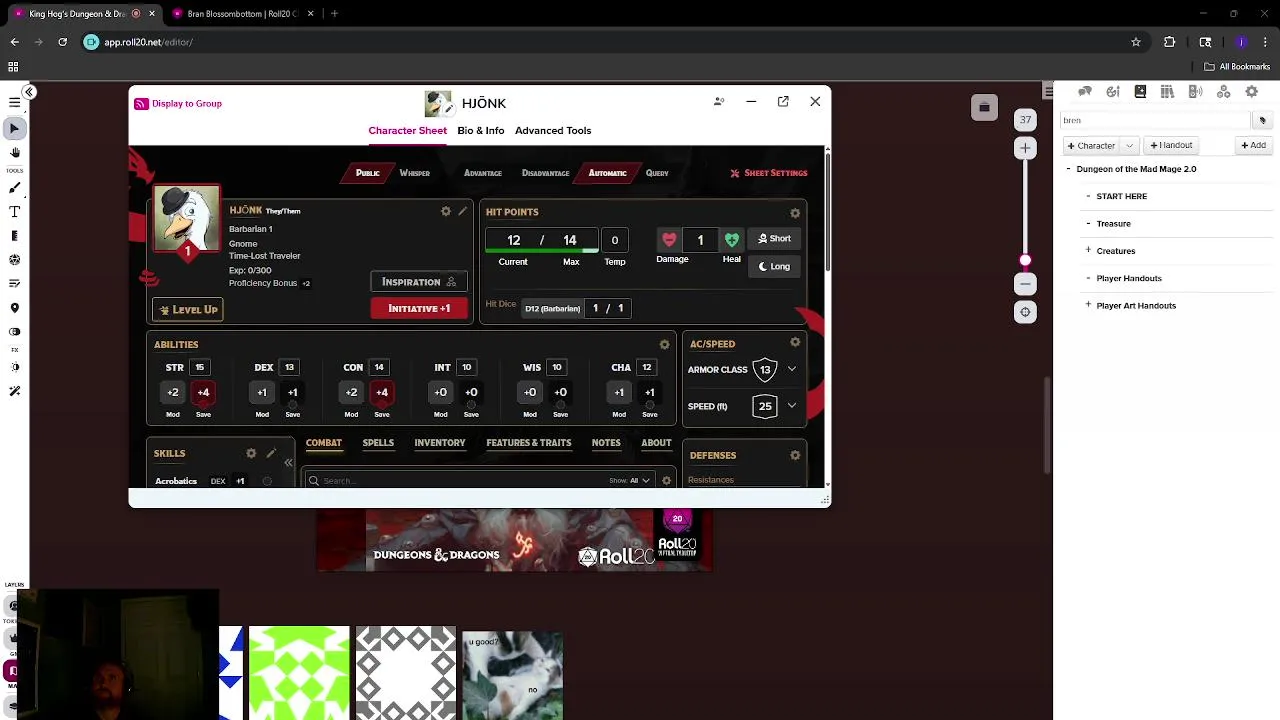
Task: Open the Compendium tab in sidebar
Action: click(1167, 92)
